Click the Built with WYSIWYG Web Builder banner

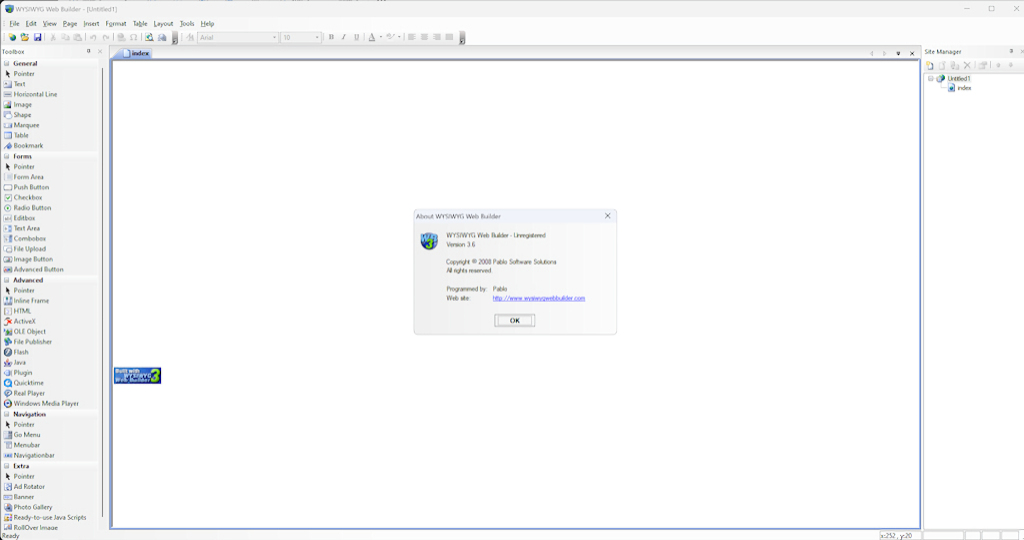(138, 375)
